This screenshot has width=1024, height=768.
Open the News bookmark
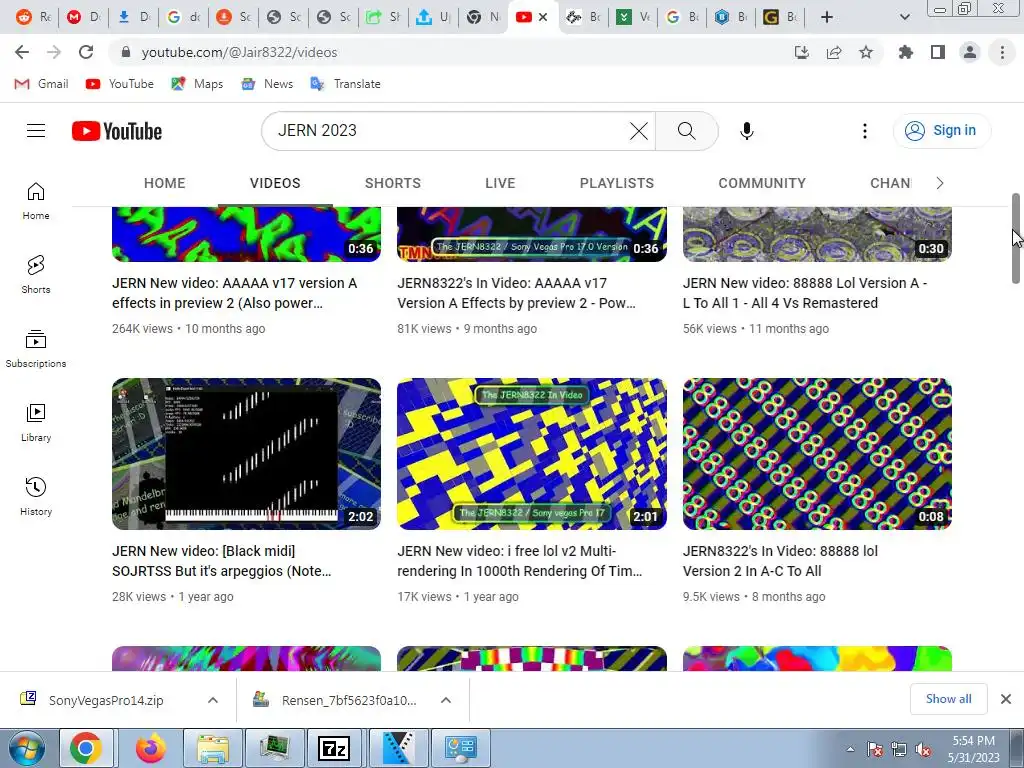[267, 84]
